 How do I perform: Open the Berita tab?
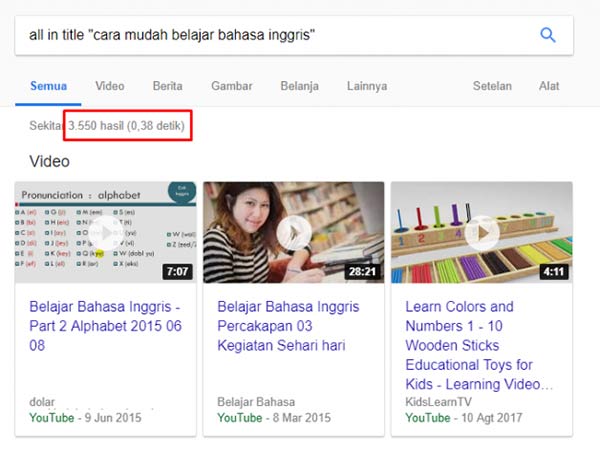(x=168, y=86)
